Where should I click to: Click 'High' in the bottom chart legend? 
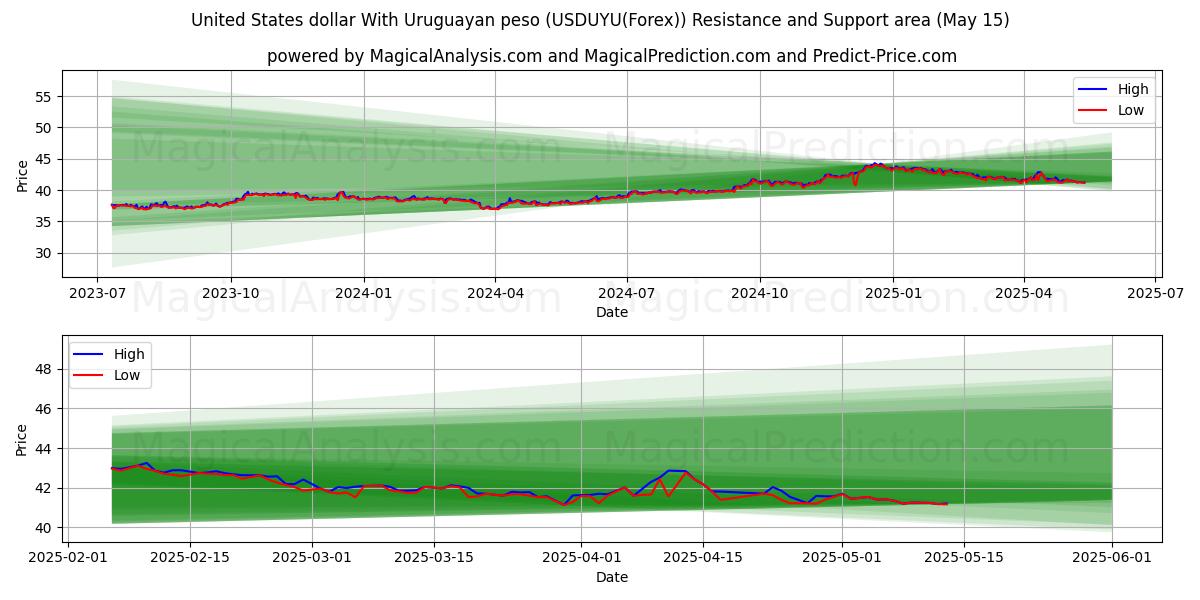point(129,354)
